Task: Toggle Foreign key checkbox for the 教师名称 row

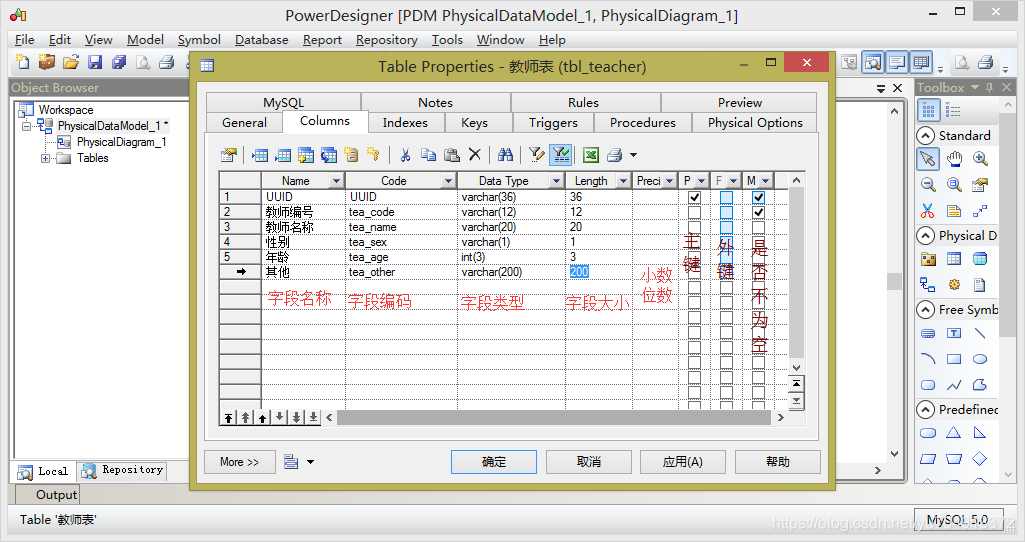Action: pos(726,227)
